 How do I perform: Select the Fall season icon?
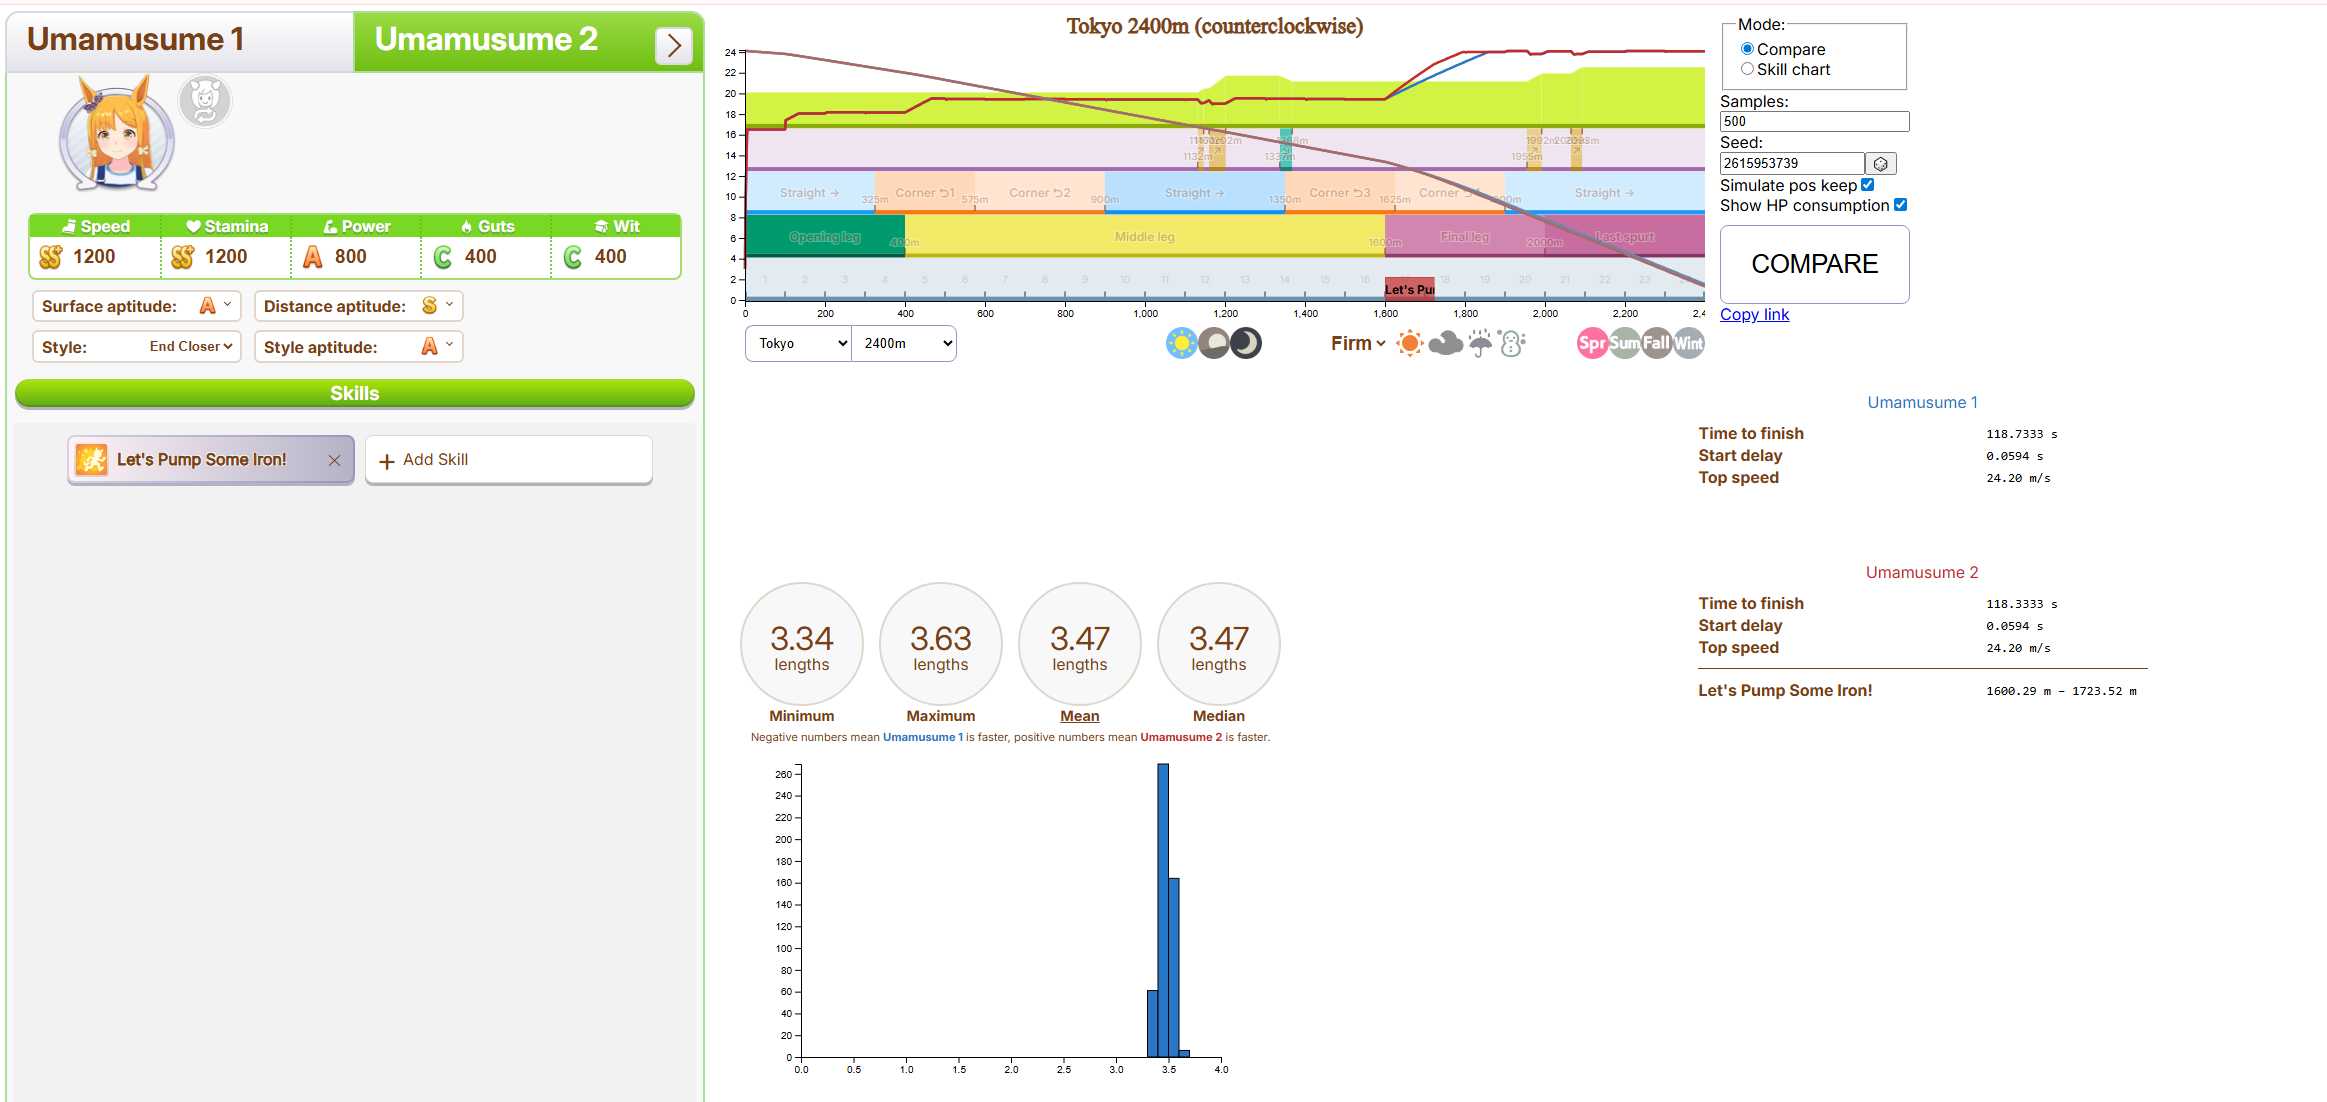coord(1657,343)
